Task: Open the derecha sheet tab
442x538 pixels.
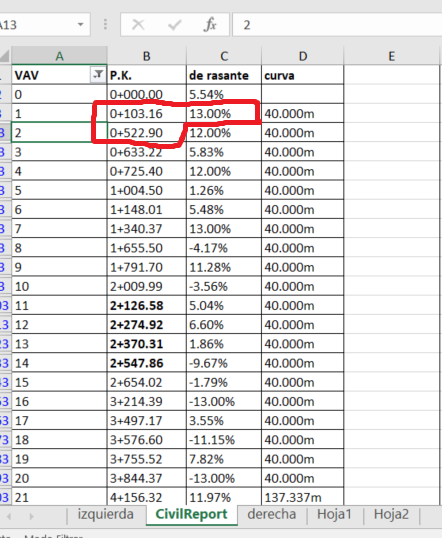Action: 272,514
